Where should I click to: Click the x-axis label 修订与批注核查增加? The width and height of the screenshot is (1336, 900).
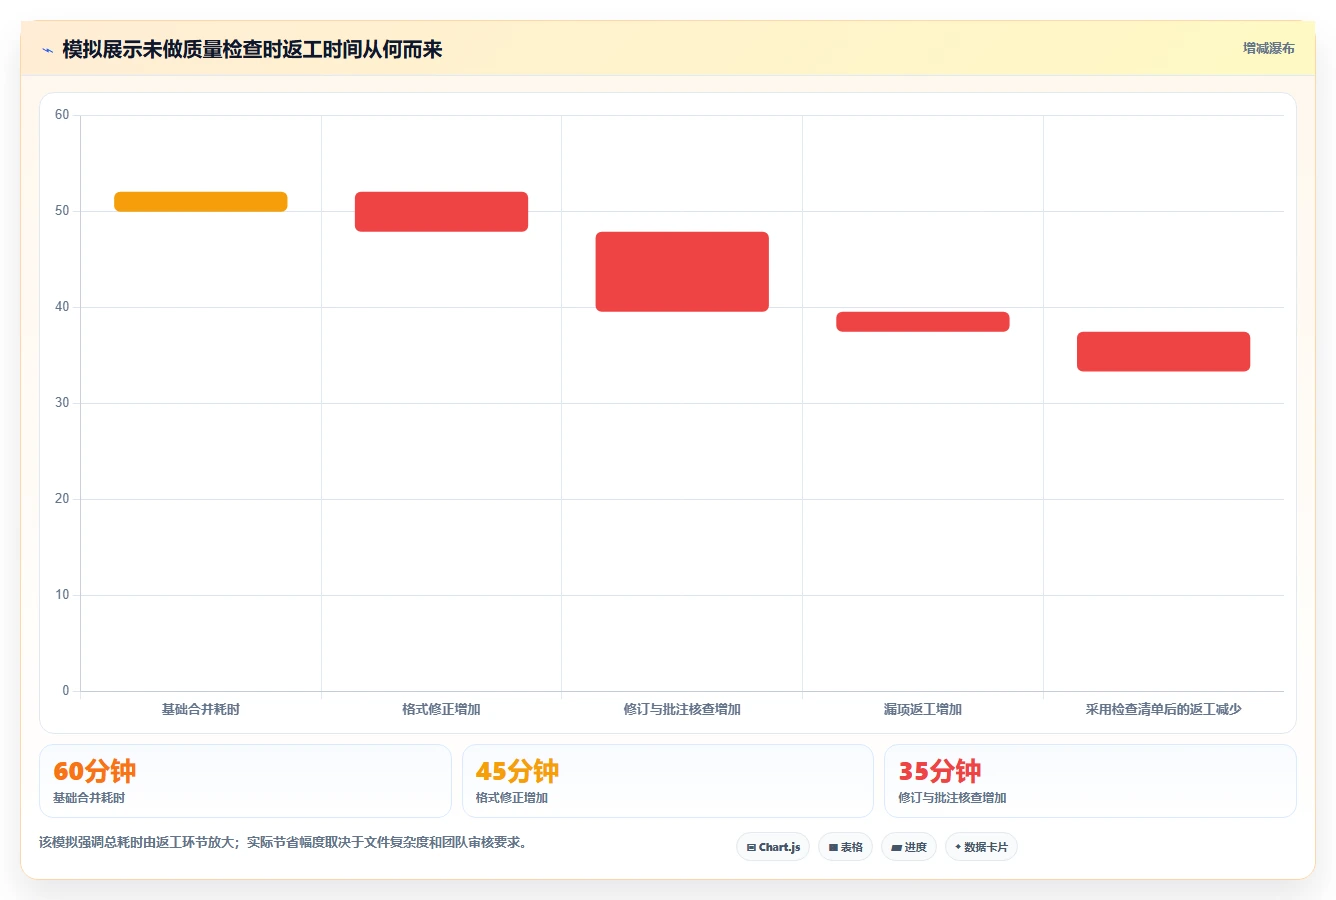[x=682, y=709]
